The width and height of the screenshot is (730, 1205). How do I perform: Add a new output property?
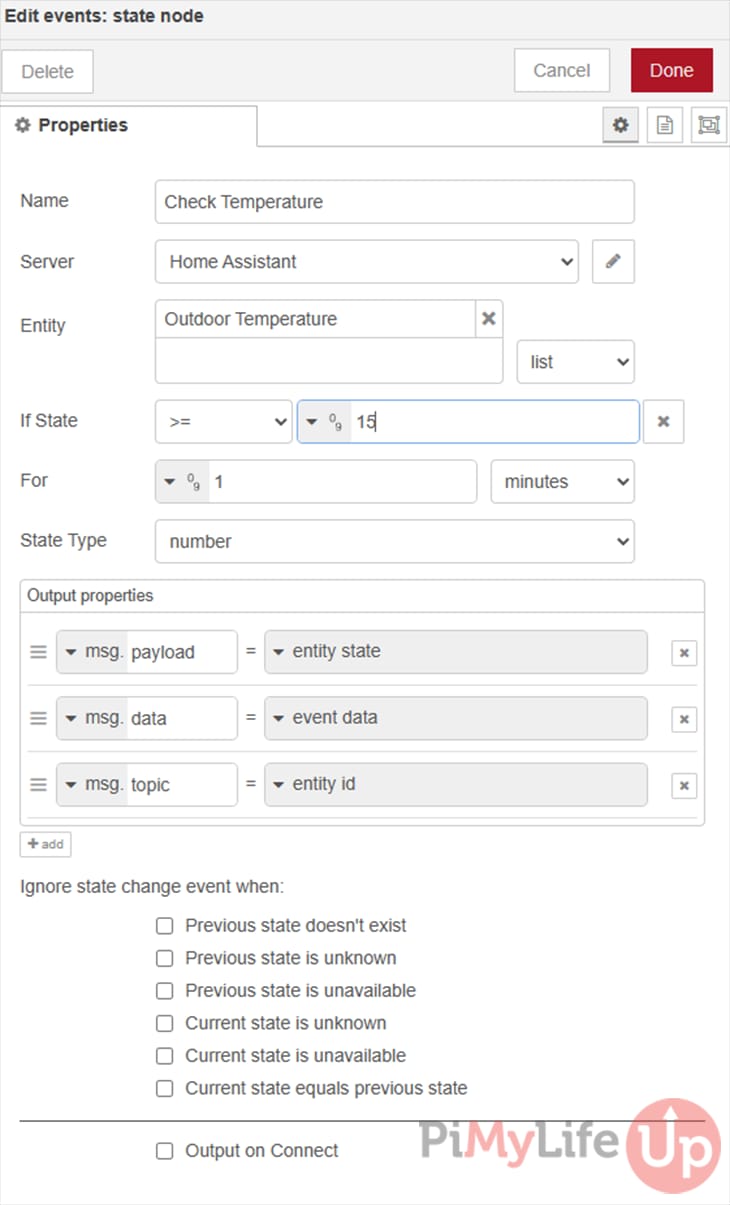[x=45, y=844]
